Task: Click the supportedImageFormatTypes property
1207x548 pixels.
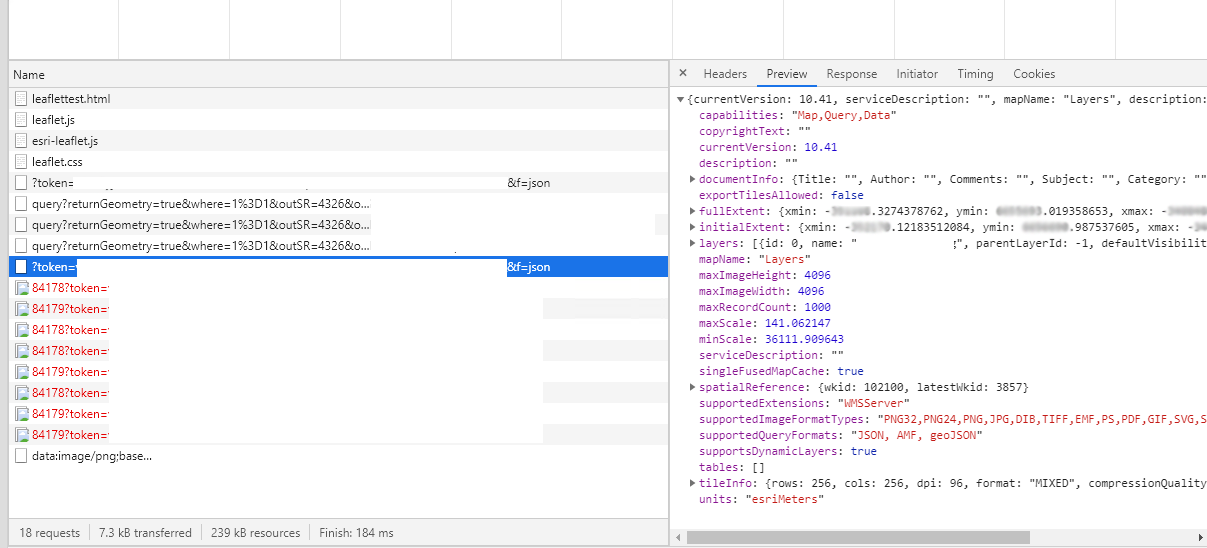Action: [x=785, y=419]
